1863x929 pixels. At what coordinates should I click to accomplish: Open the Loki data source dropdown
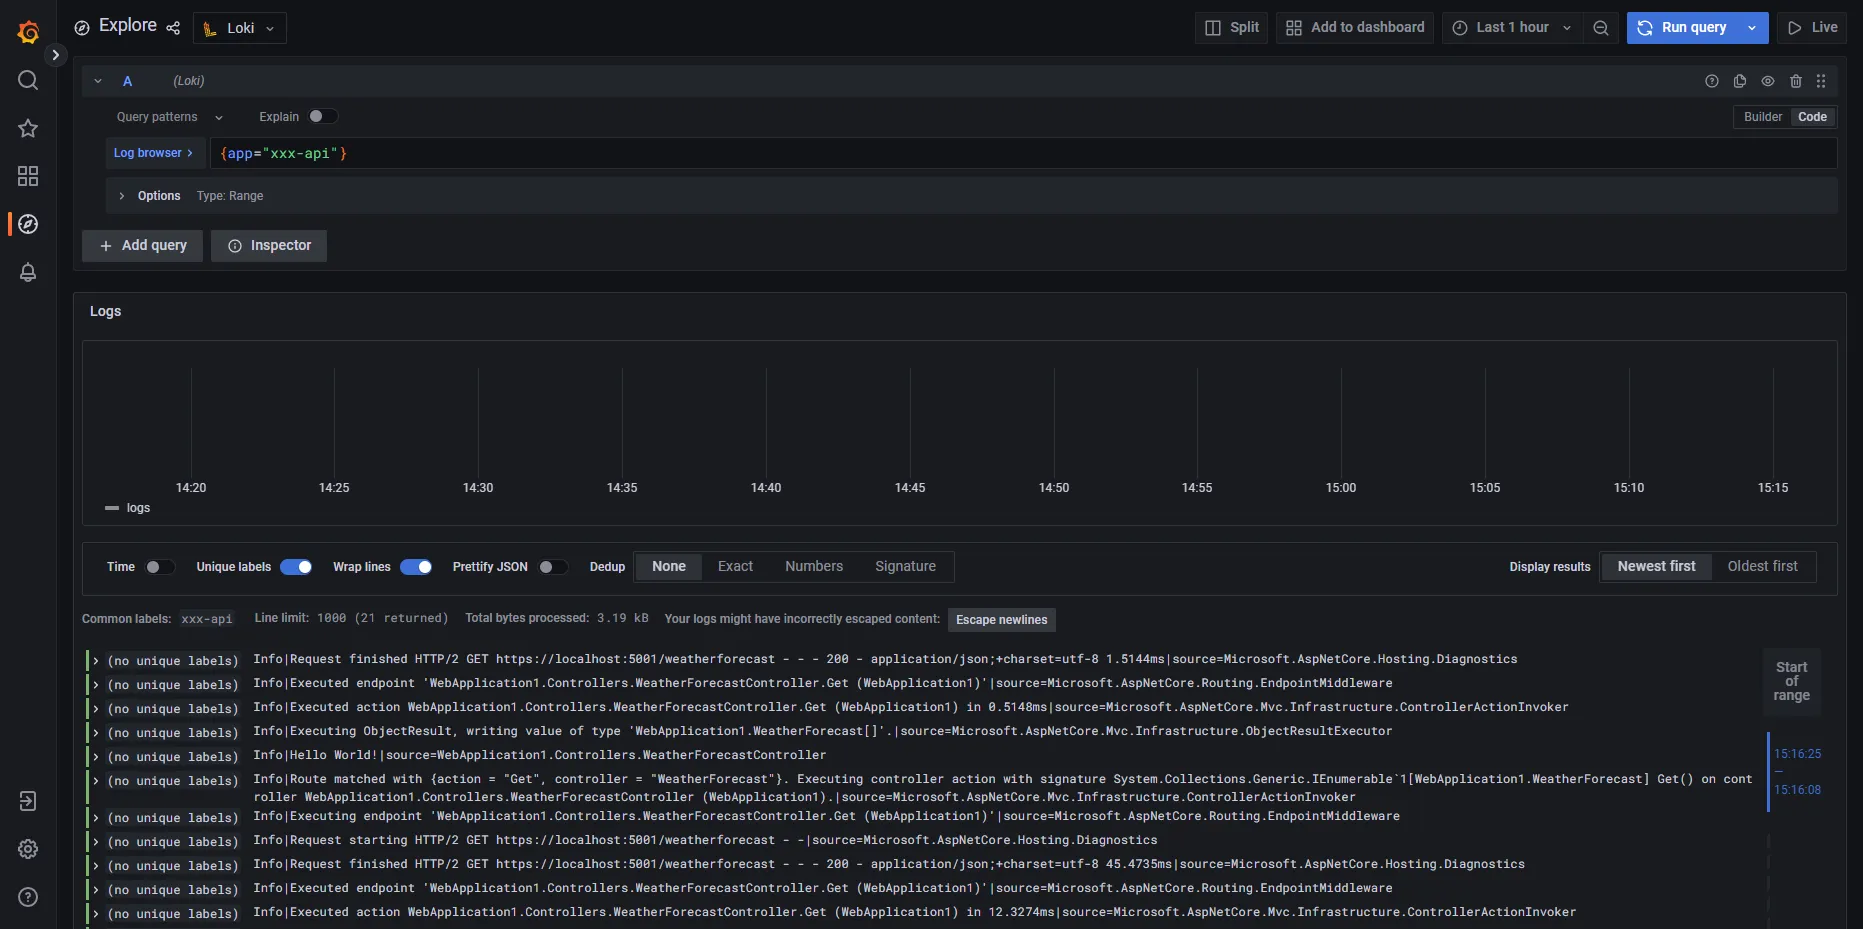[240, 28]
